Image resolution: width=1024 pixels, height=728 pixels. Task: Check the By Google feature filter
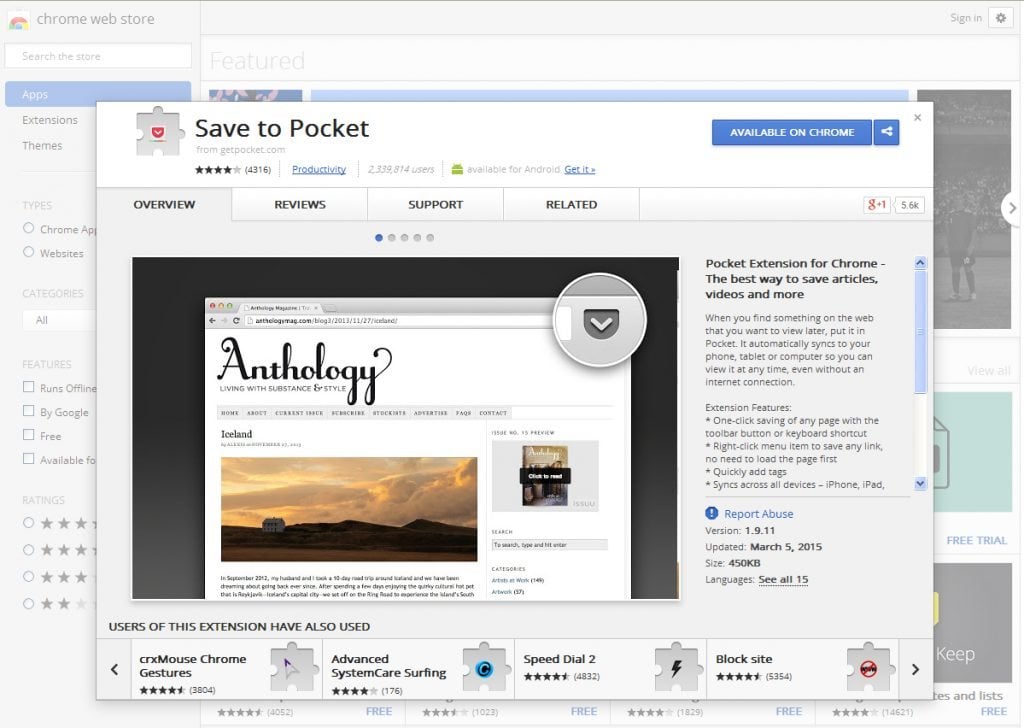click(29, 411)
